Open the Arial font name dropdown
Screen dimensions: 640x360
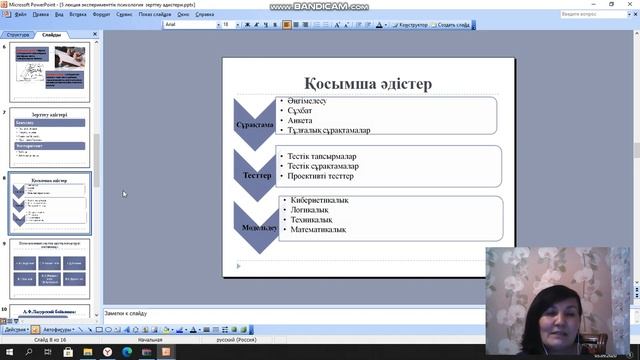[x=219, y=25]
